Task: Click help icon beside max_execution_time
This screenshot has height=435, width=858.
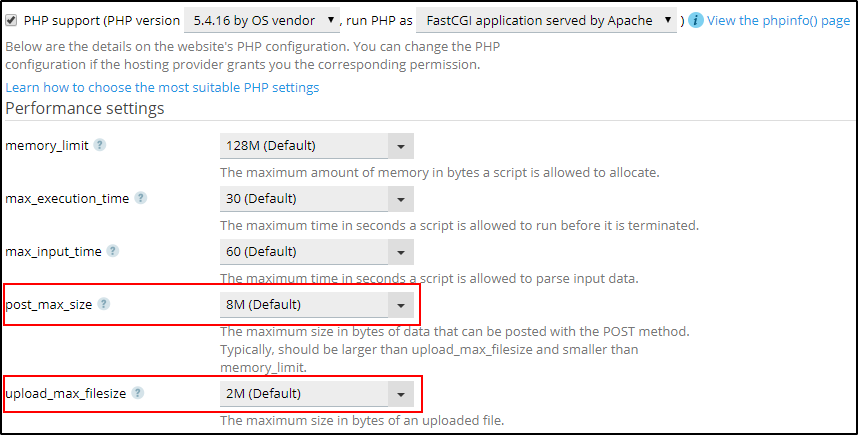Action: (141, 198)
